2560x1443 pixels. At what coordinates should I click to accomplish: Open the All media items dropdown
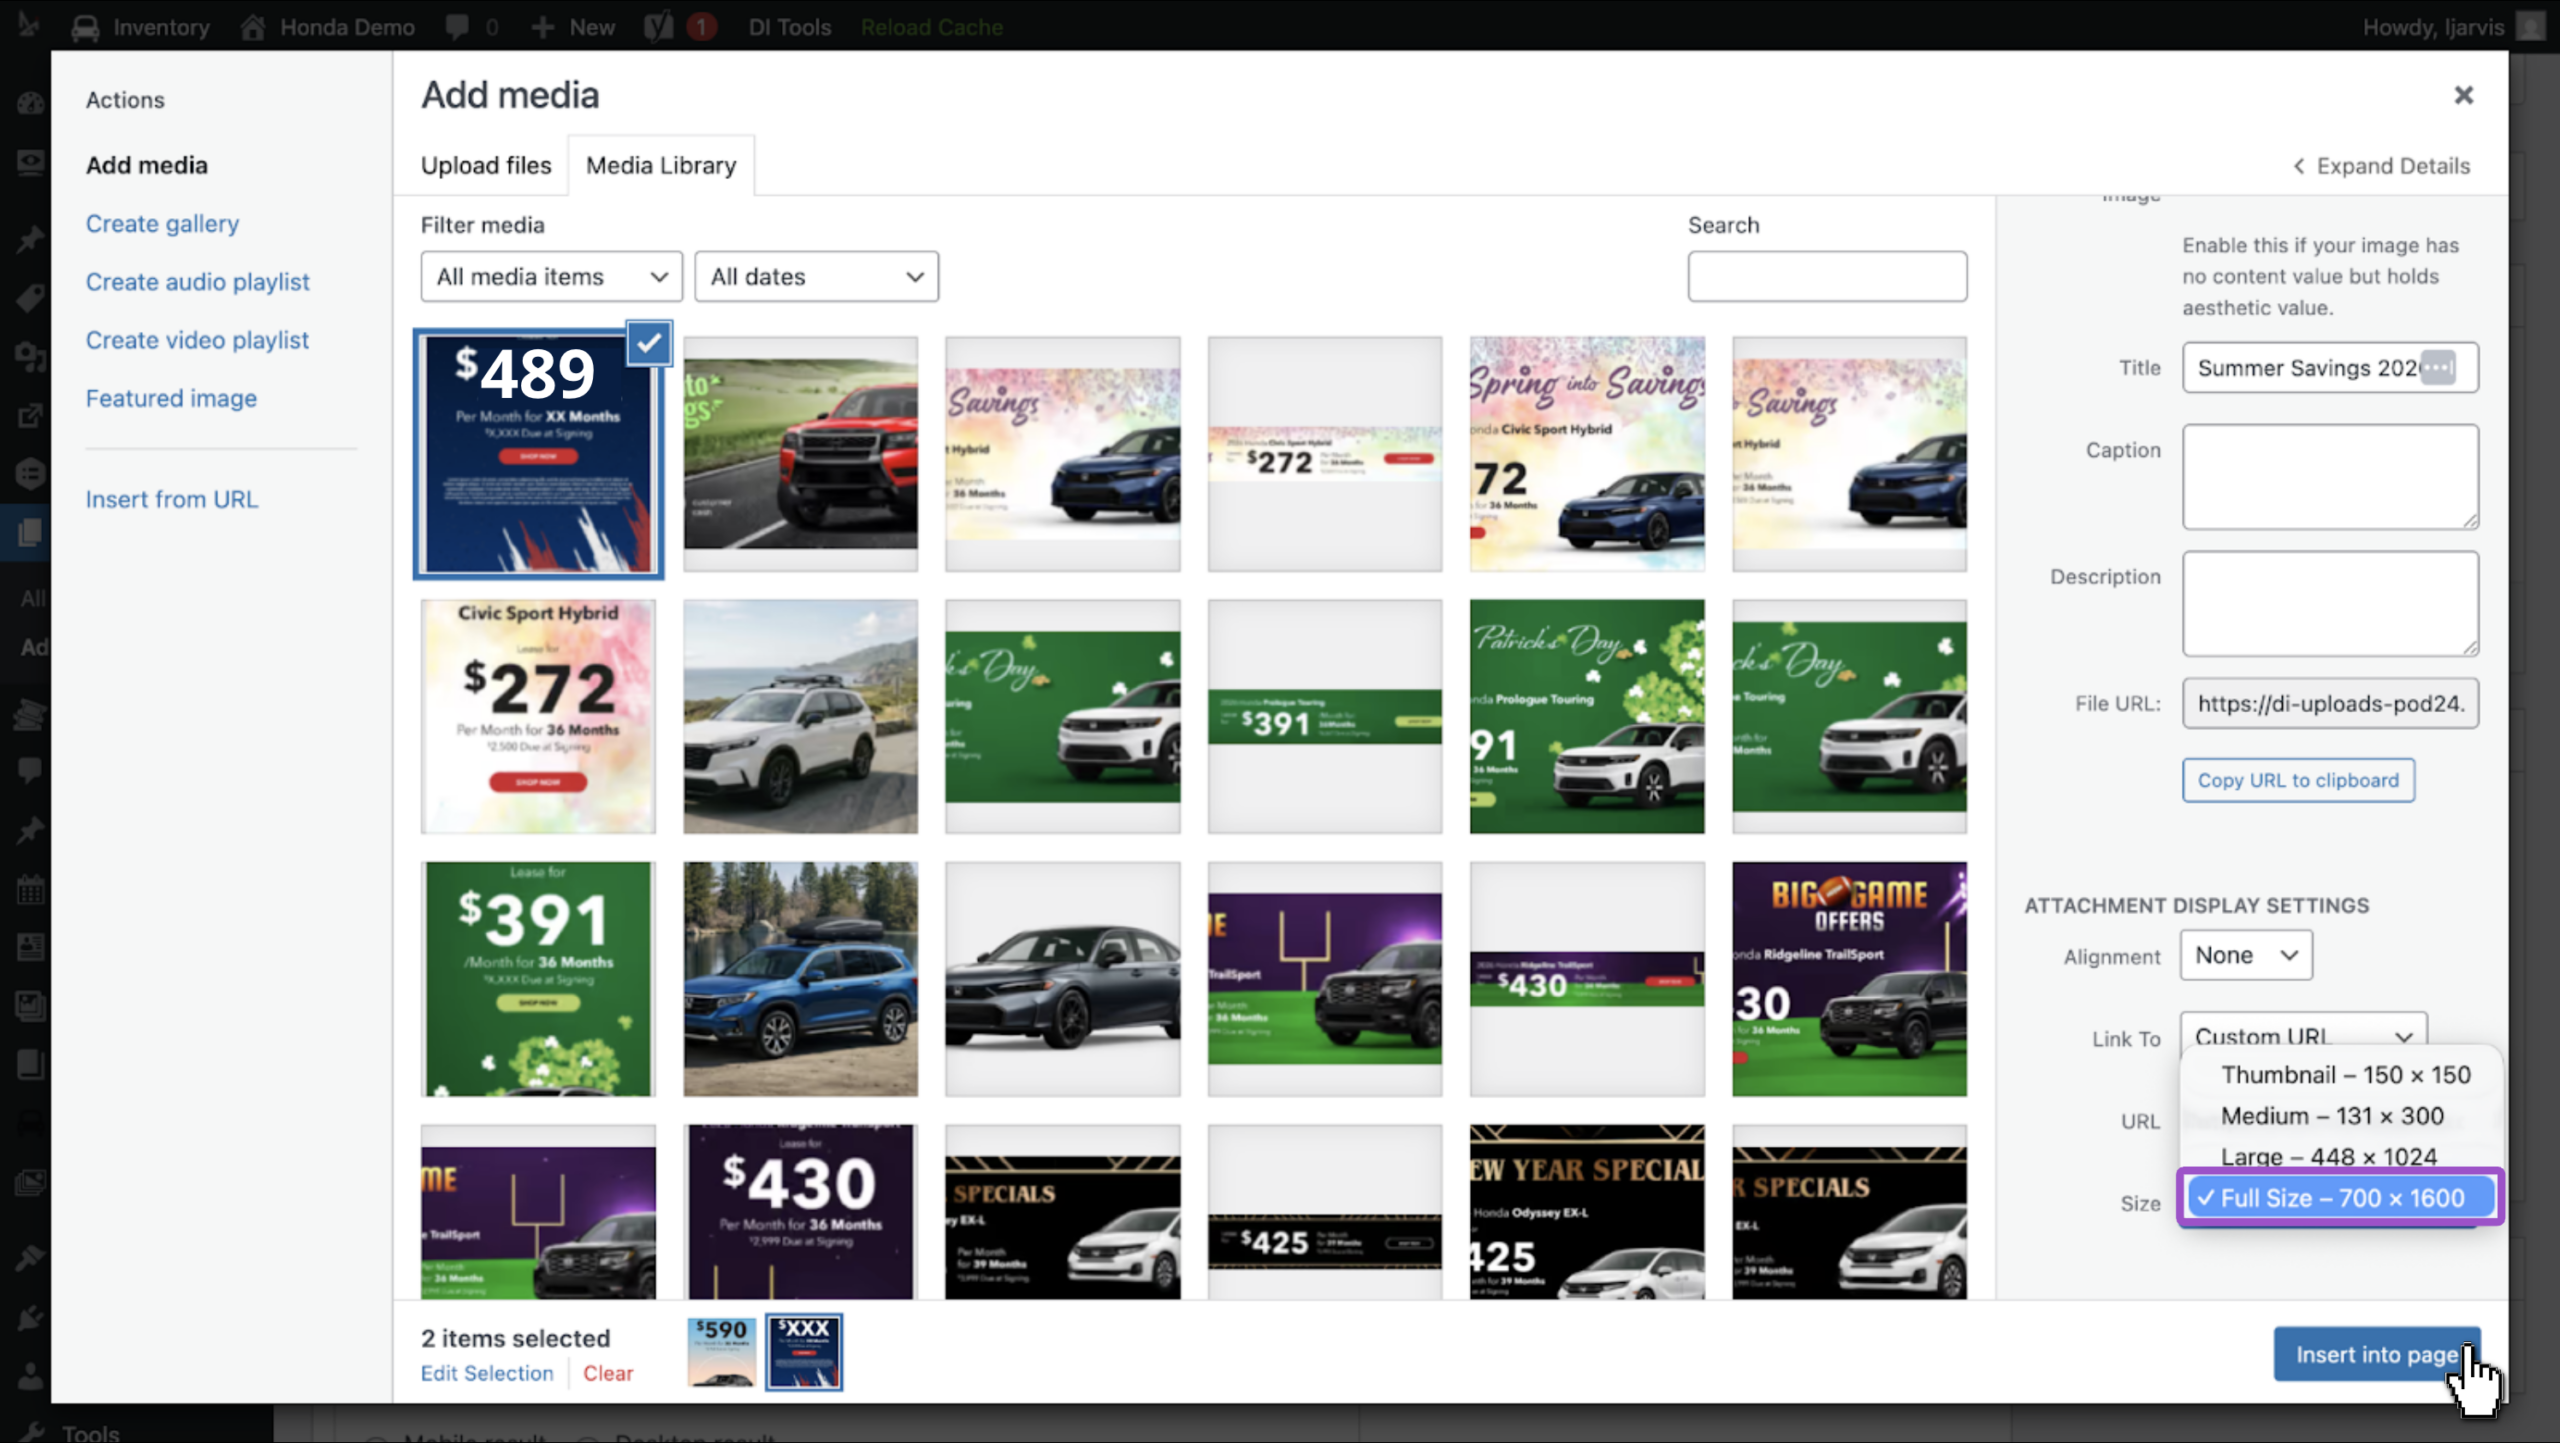(x=551, y=277)
